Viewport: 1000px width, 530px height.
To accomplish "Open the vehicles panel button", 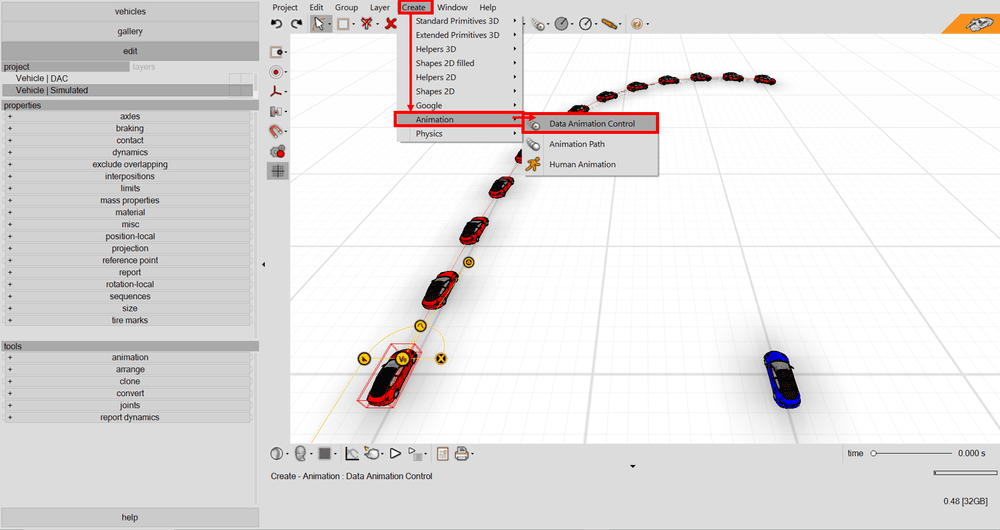I will (x=130, y=11).
